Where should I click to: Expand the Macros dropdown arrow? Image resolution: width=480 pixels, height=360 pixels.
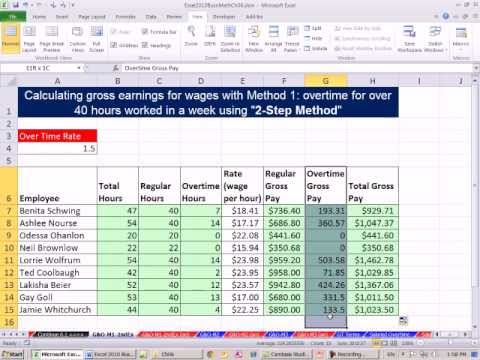(x=461, y=50)
